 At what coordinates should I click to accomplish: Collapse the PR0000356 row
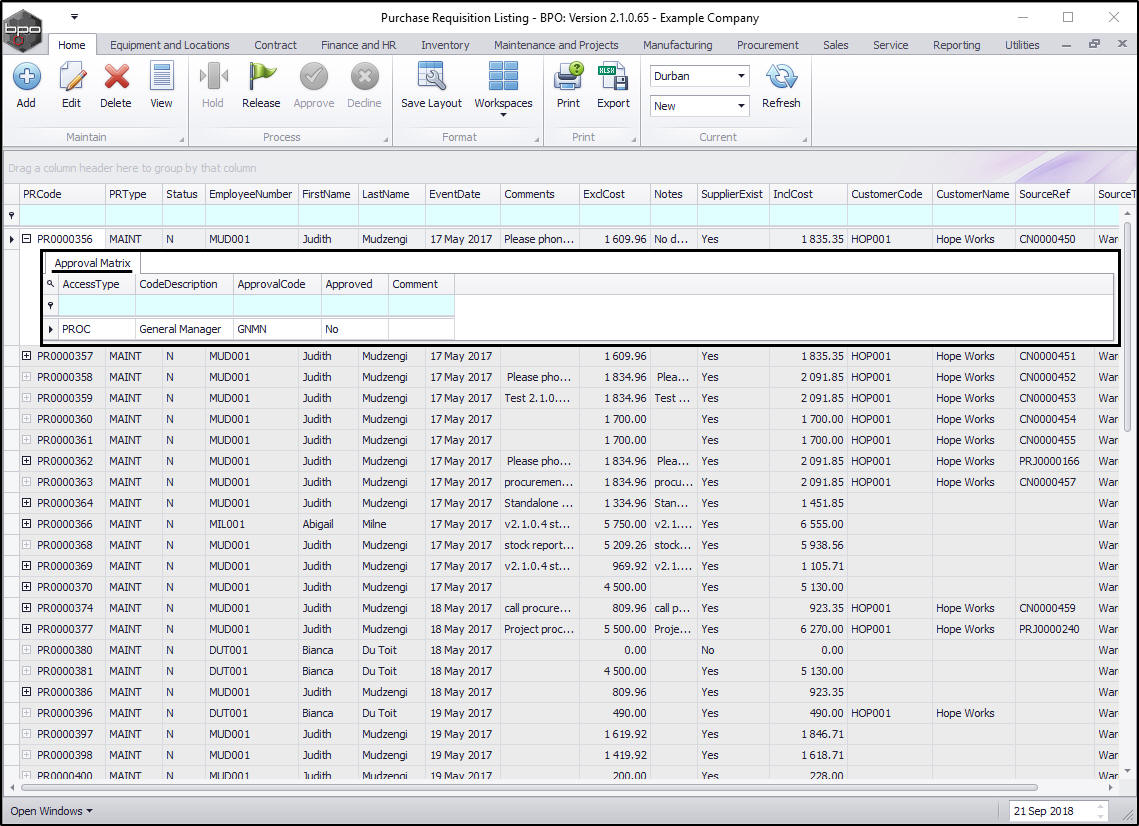tap(27, 239)
